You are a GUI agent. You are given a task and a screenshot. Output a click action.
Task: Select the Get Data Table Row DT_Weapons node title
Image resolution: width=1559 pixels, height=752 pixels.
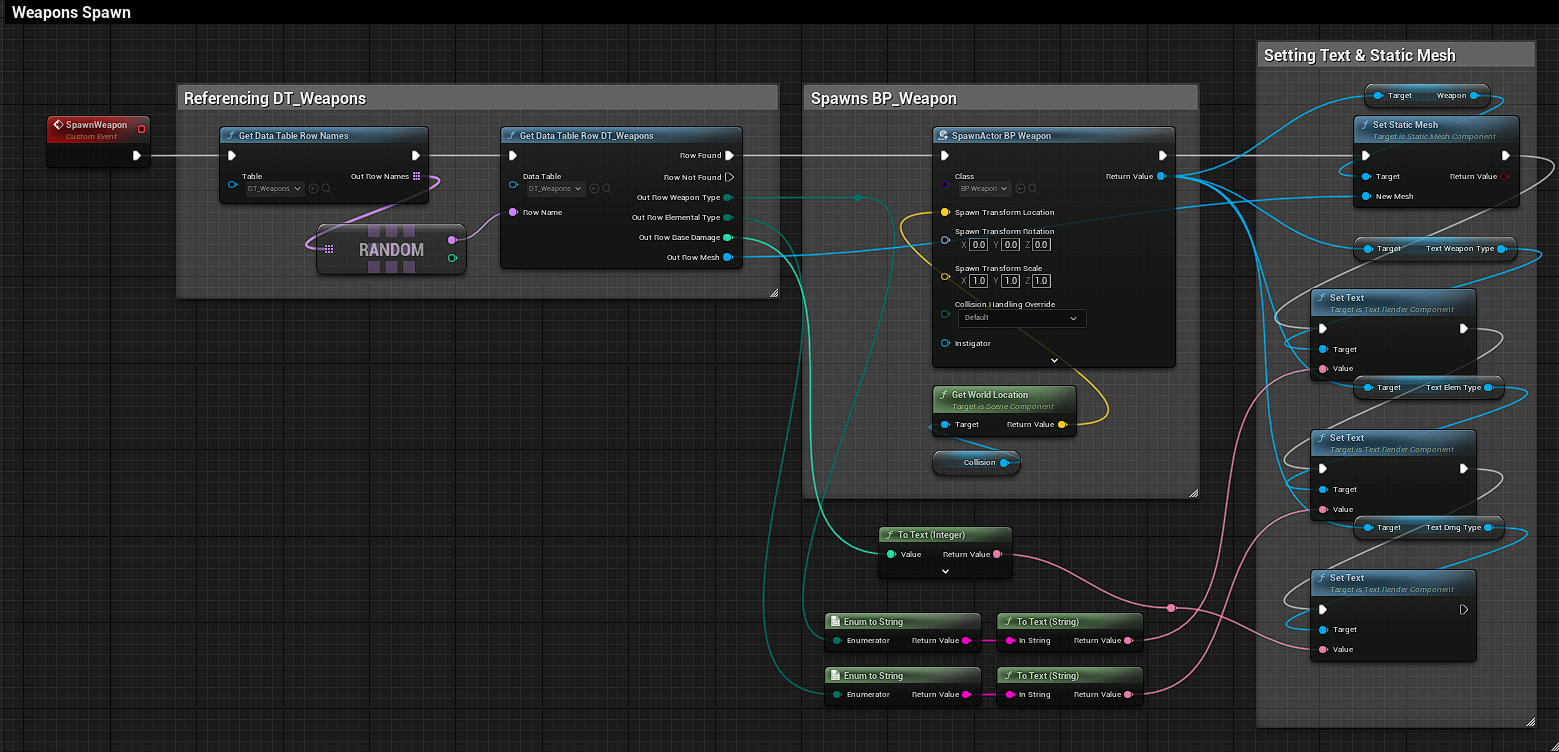pyautogui.click(x=587, y=135)
